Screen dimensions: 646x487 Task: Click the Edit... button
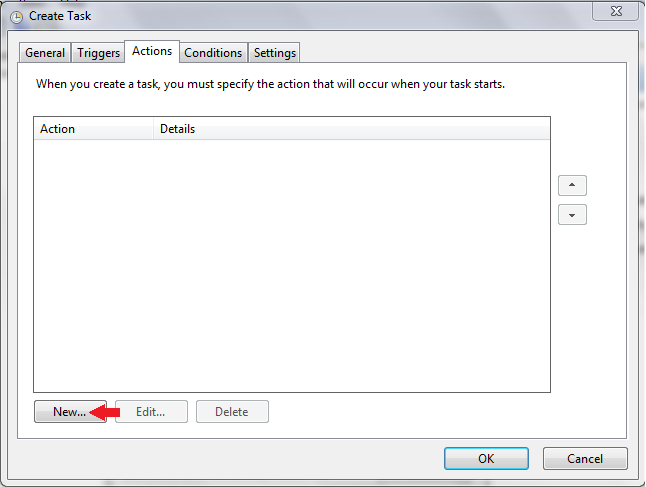tap(151, 412)
